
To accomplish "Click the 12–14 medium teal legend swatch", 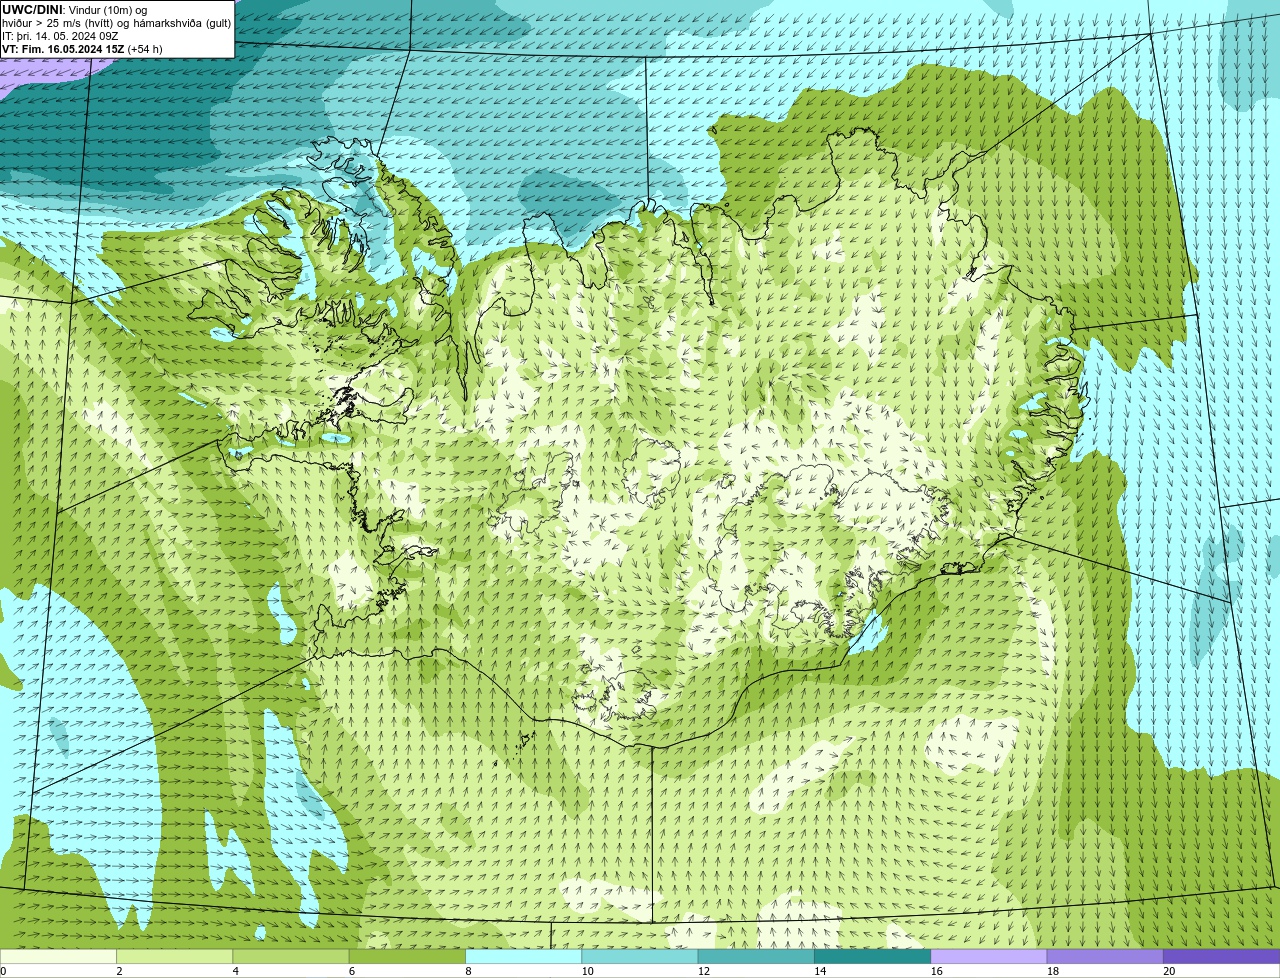I will (x=756, y=956).
